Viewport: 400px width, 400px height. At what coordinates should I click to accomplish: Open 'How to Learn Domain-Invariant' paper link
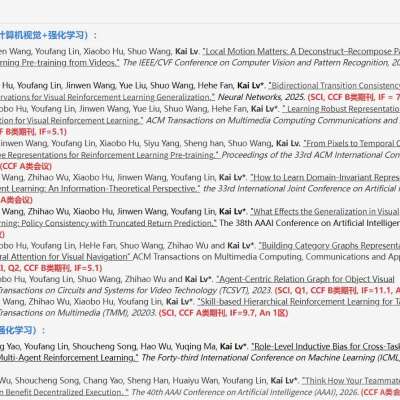click(325, 177)
